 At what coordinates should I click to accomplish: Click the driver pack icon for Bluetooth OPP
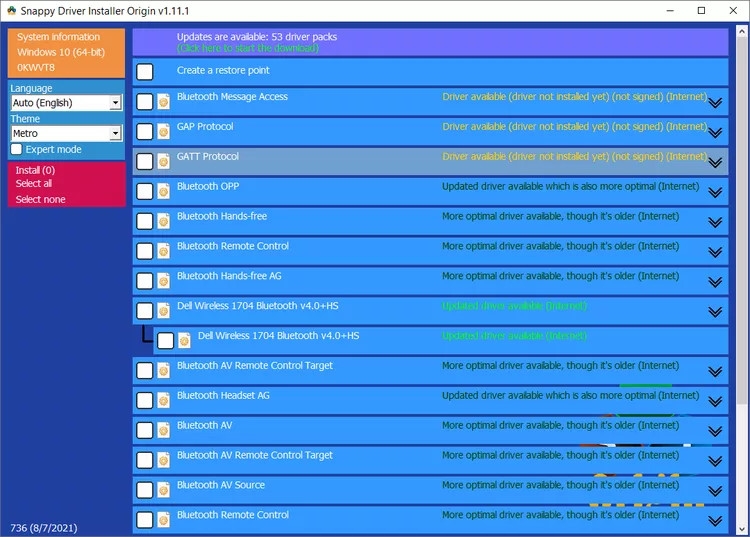(164, 191)
